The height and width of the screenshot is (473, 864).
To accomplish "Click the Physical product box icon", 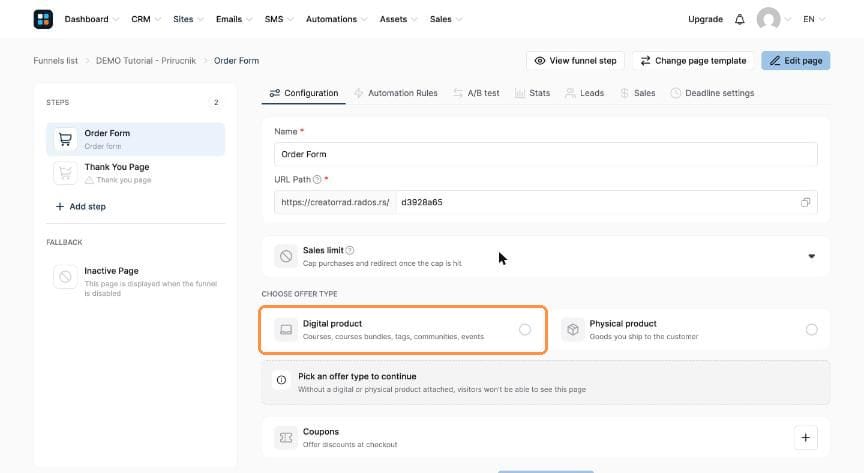I will [x=573, y=330].
